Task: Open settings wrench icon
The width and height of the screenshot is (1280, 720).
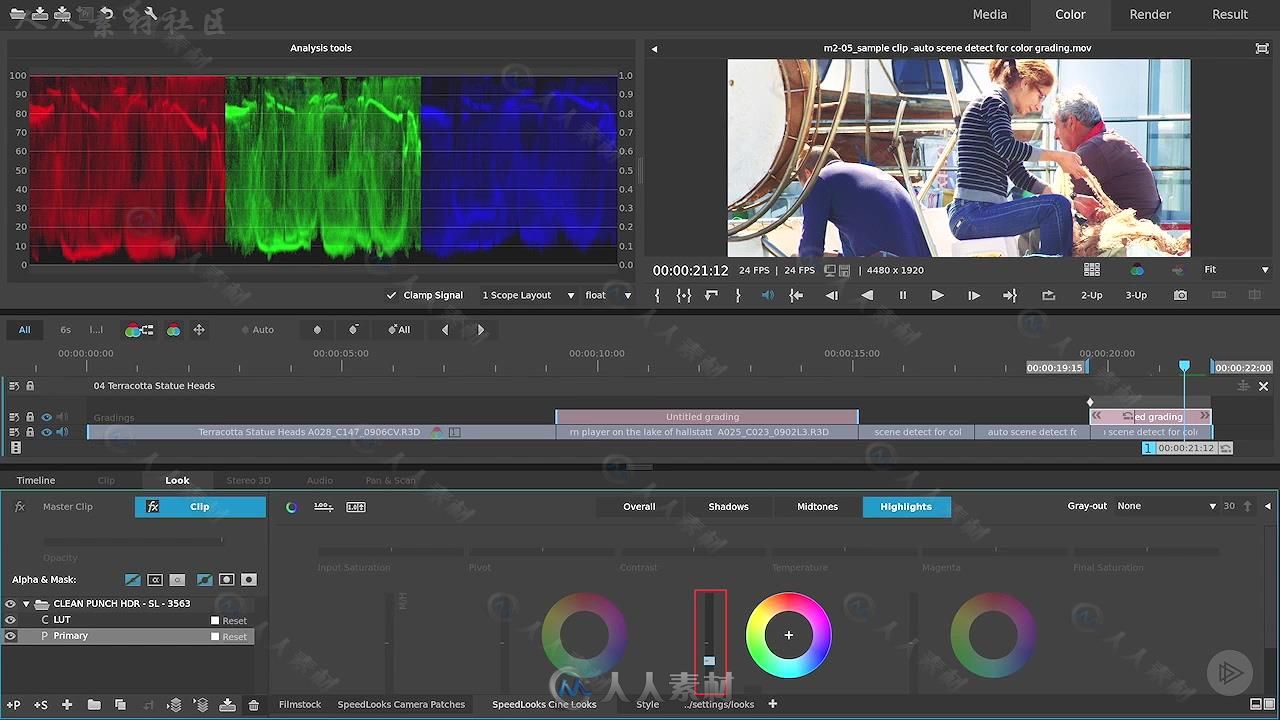Action: [x=151, y=14]
